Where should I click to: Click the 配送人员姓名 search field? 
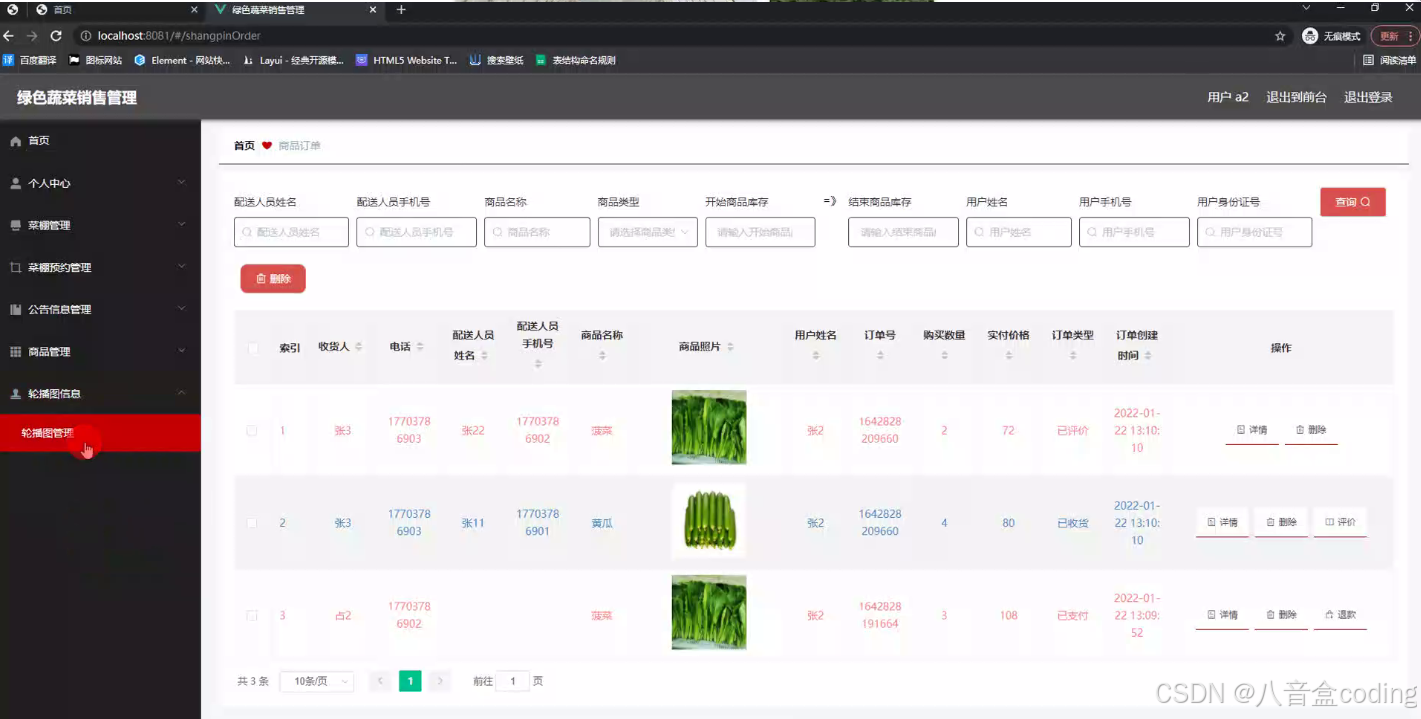291,232
